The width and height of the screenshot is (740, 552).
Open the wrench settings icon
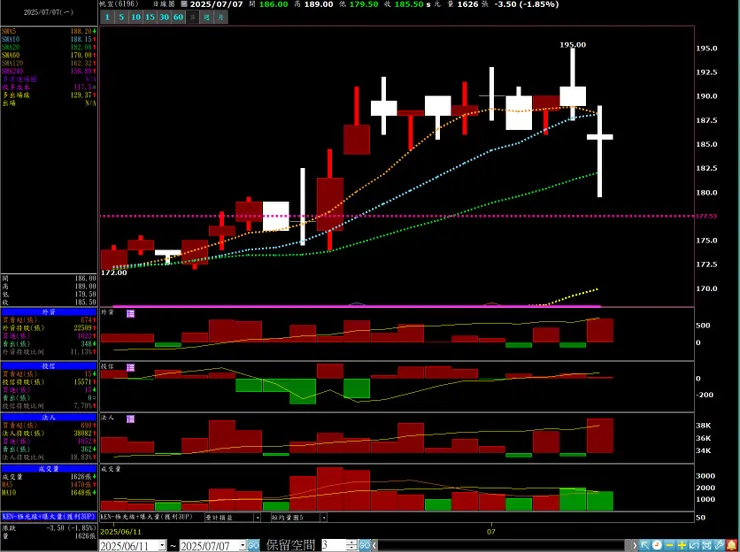coord(719,545)
